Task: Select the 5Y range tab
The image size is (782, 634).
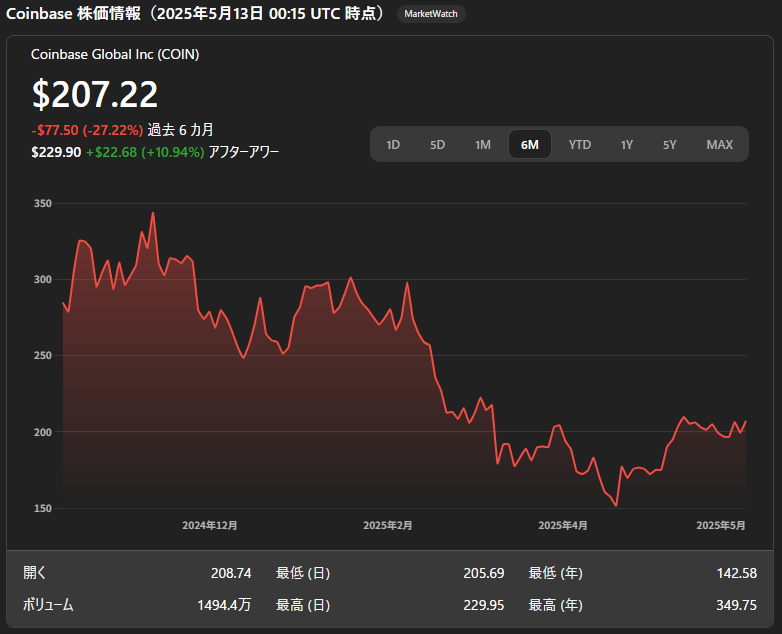Action: pyautogui.click(x=669, y=145)
